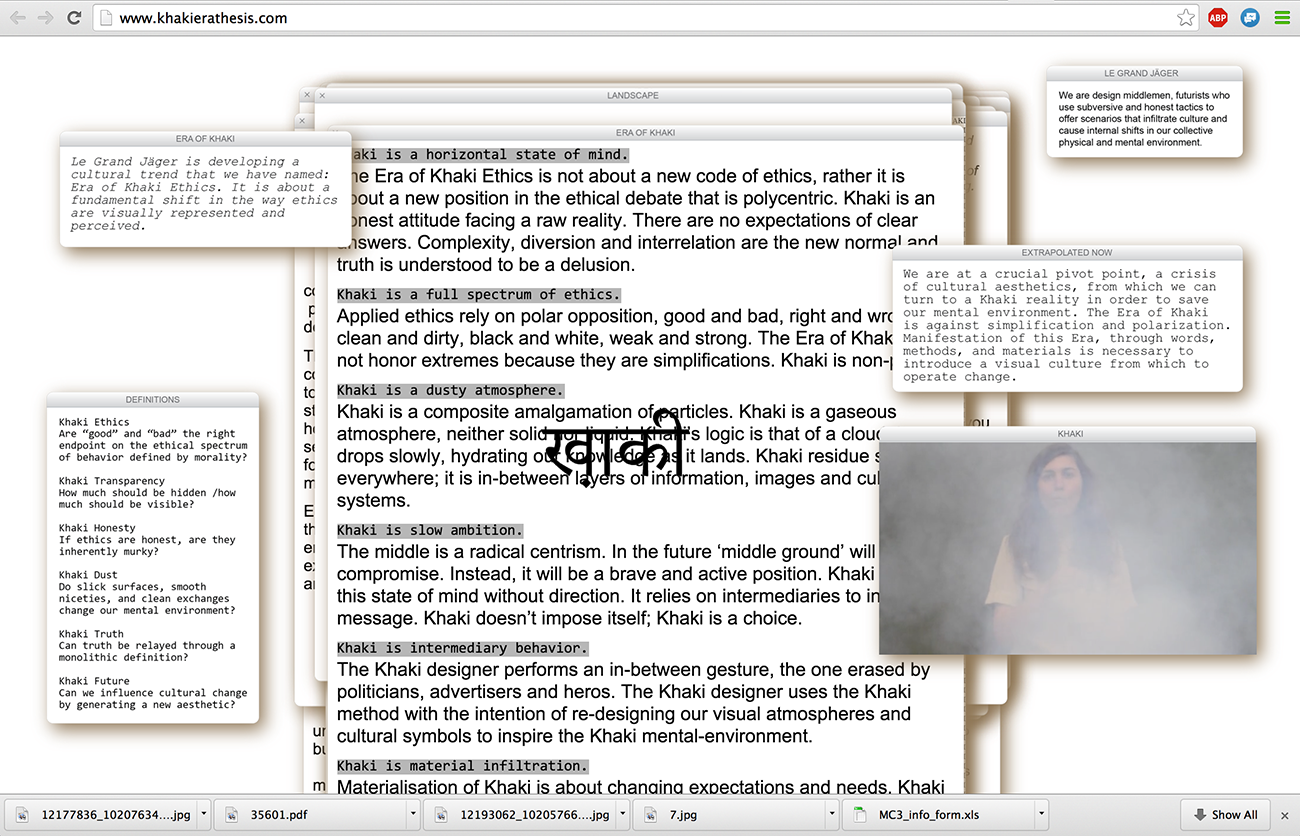The height and width of the screenshot is (836, 1300).
Task: Select the LE GRAND JÄGER window title bar
Action: pyautogui.click(x=1144, y=74)
